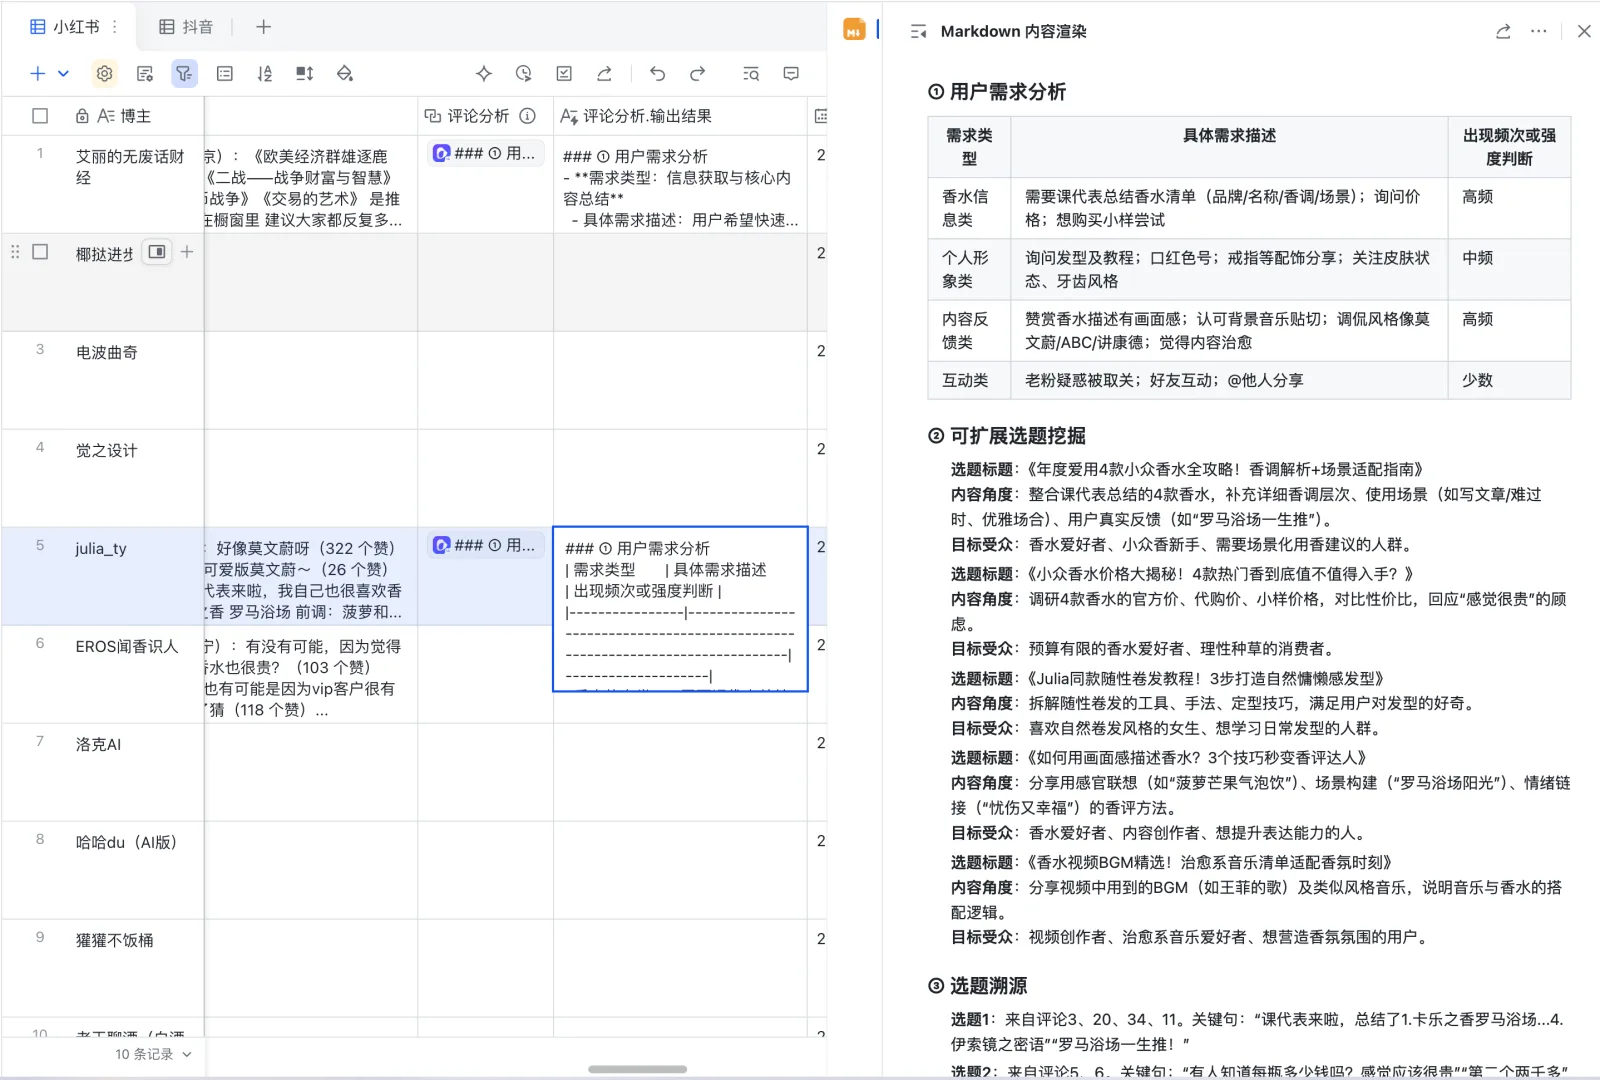Open the A-Z sort icon
Viewport: 1600px width, 1080px height.
pos(265,73)
